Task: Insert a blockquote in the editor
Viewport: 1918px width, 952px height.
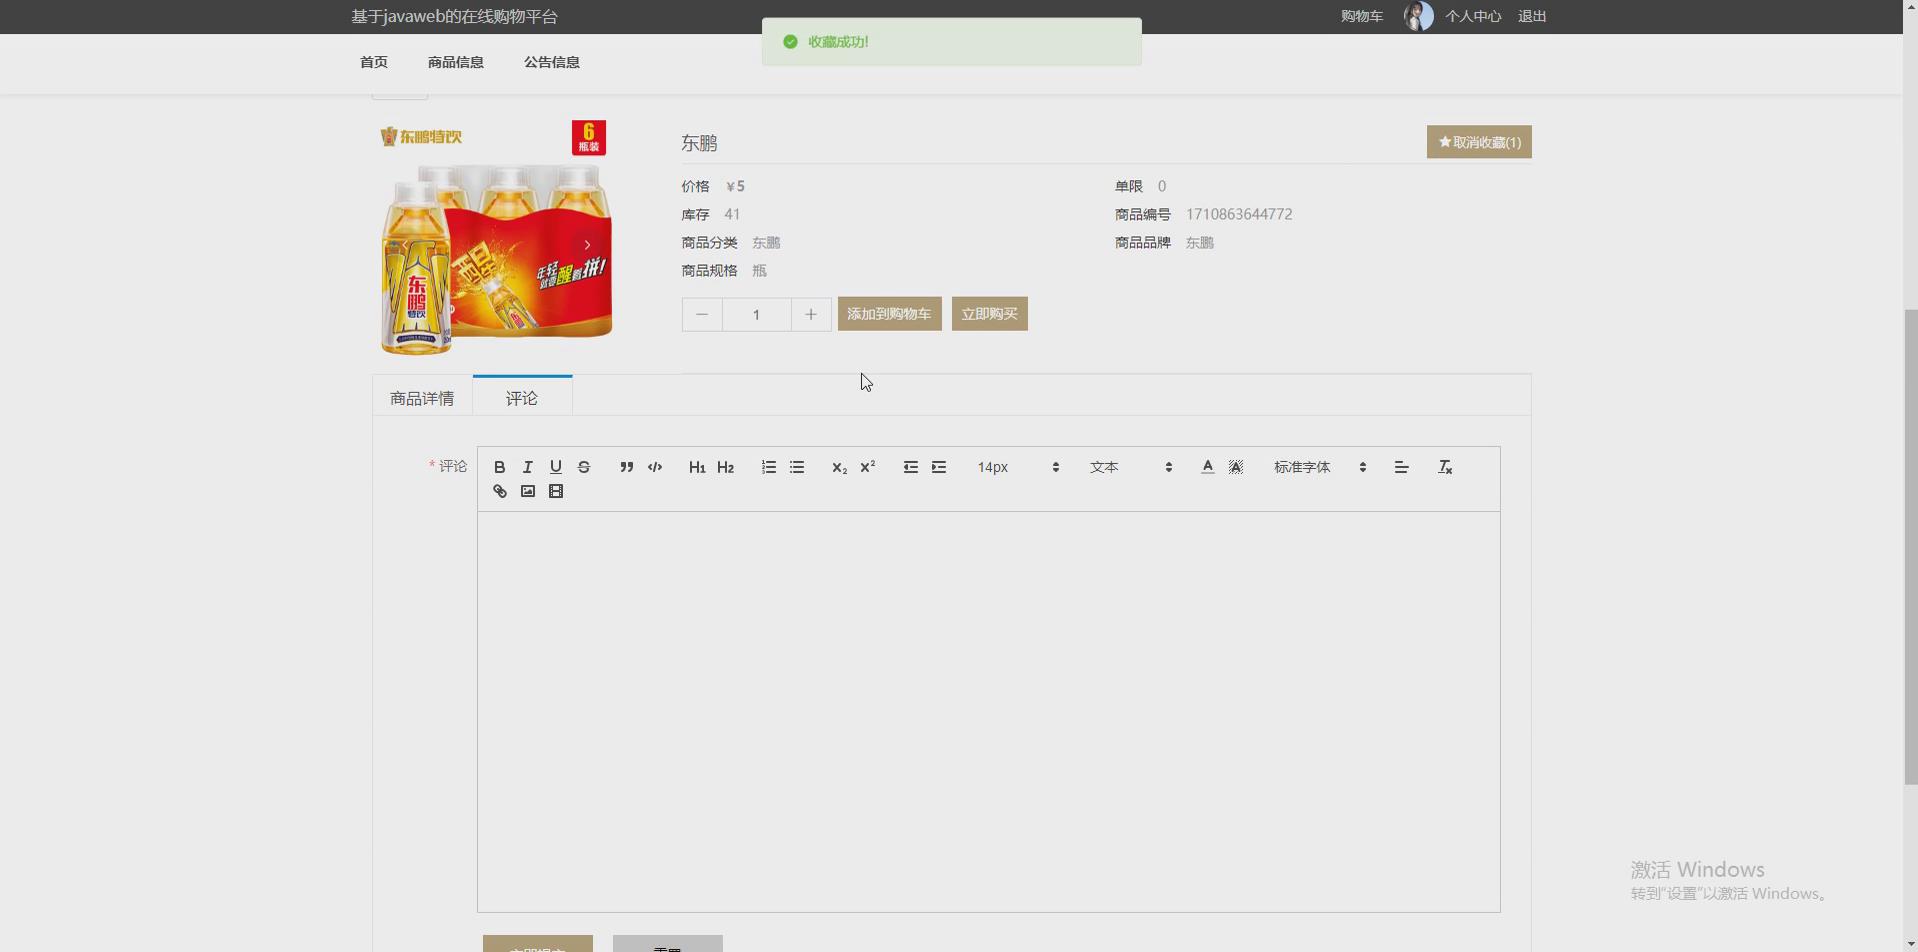Action: (626, 467)
